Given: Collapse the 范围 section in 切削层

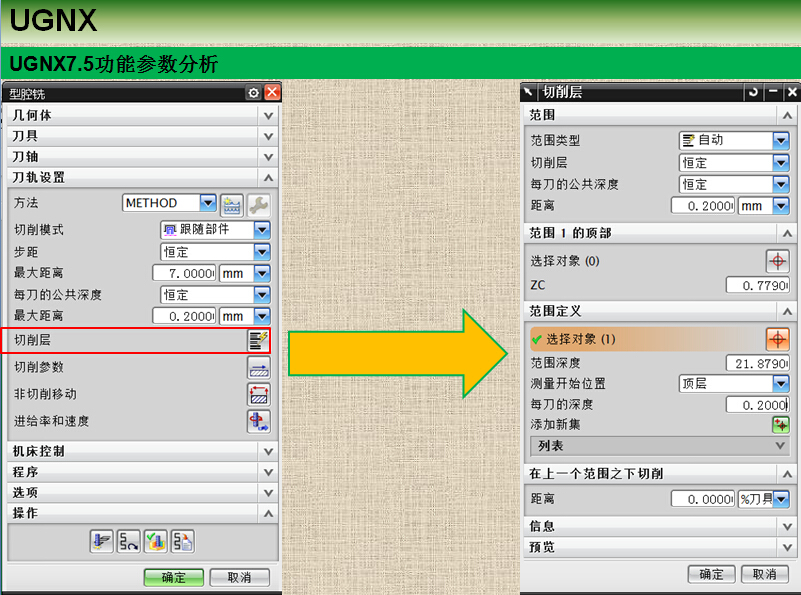Looking at the screenshot, I should [787, 116].
